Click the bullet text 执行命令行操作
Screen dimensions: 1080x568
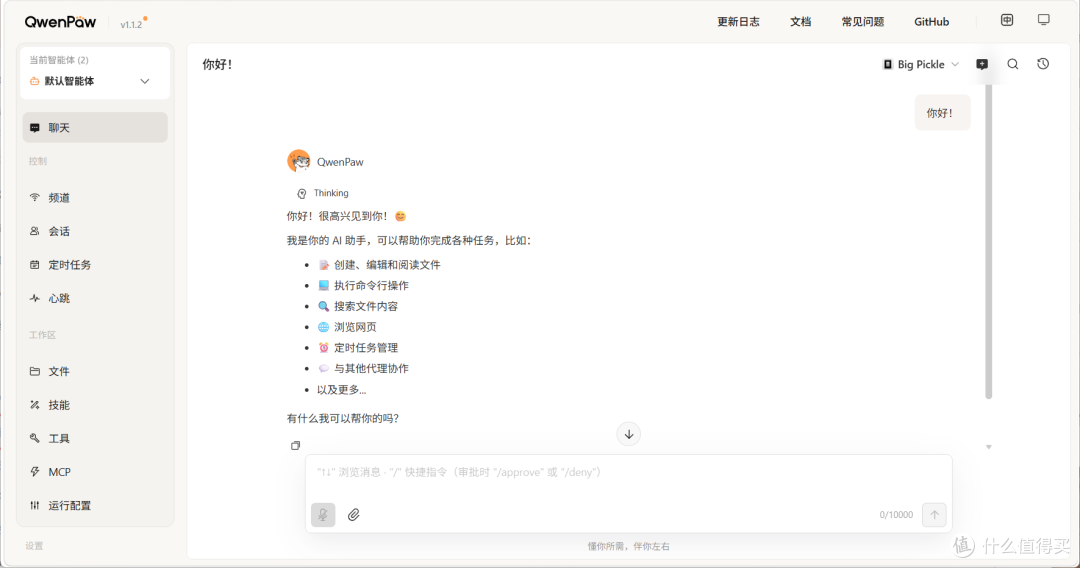tap(371, 286)
